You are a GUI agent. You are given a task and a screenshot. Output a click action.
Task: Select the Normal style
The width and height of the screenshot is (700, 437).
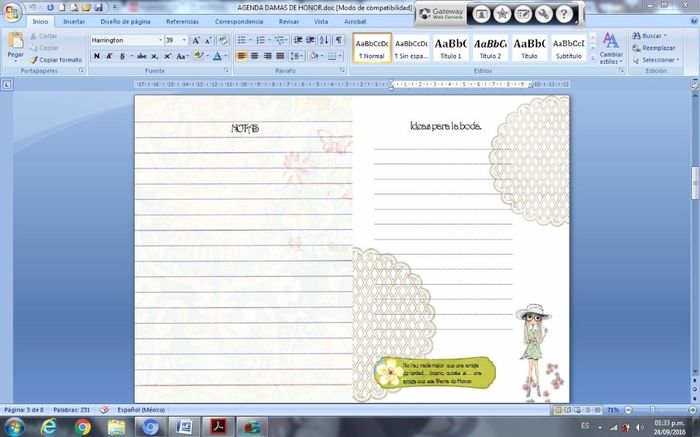[372, 48]
